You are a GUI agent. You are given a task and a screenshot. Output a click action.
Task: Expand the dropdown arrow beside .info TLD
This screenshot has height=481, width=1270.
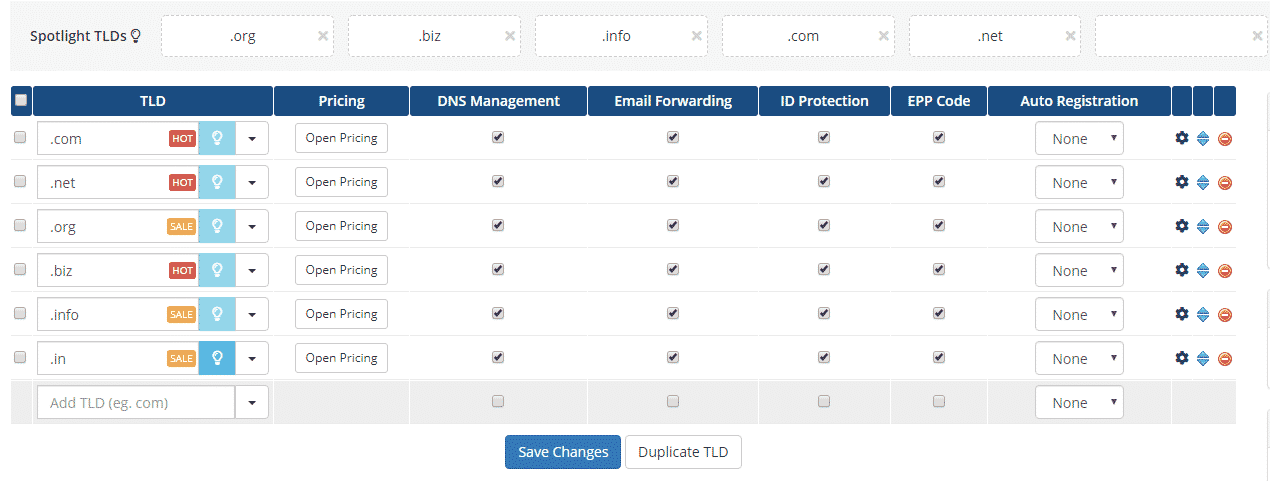252,314
